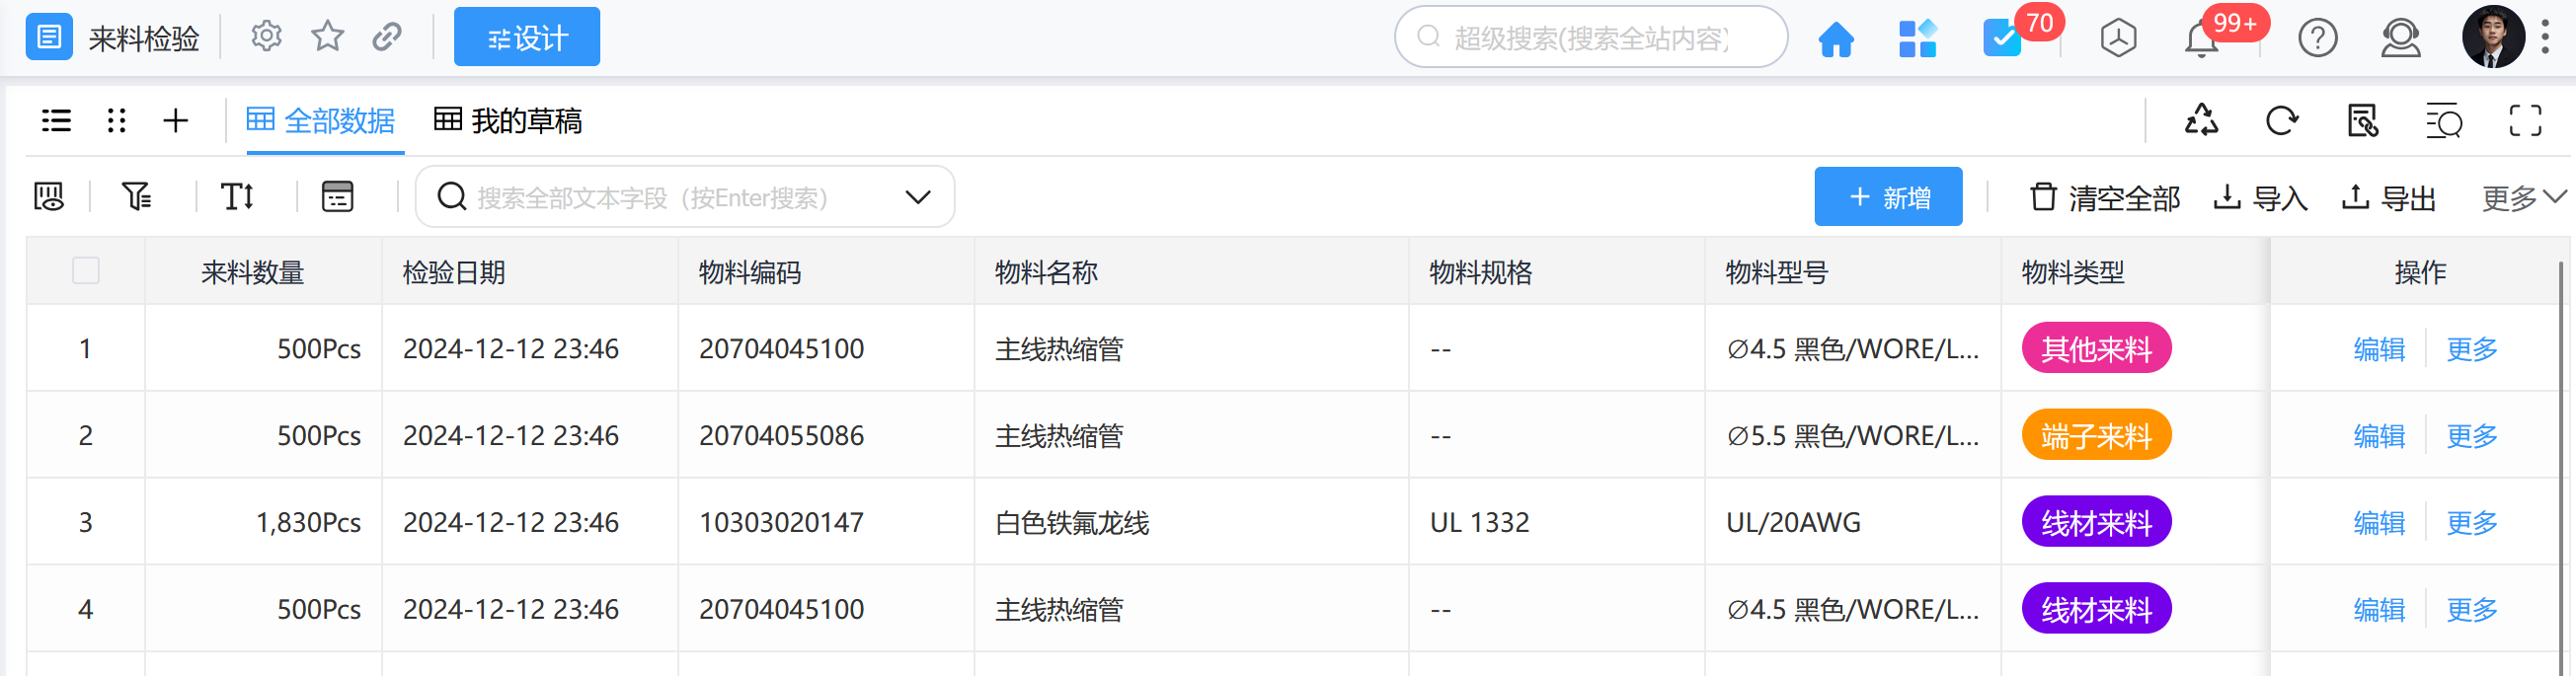Open the filter funnel icon
2576x676 pixels.
[x=136, y=196]
